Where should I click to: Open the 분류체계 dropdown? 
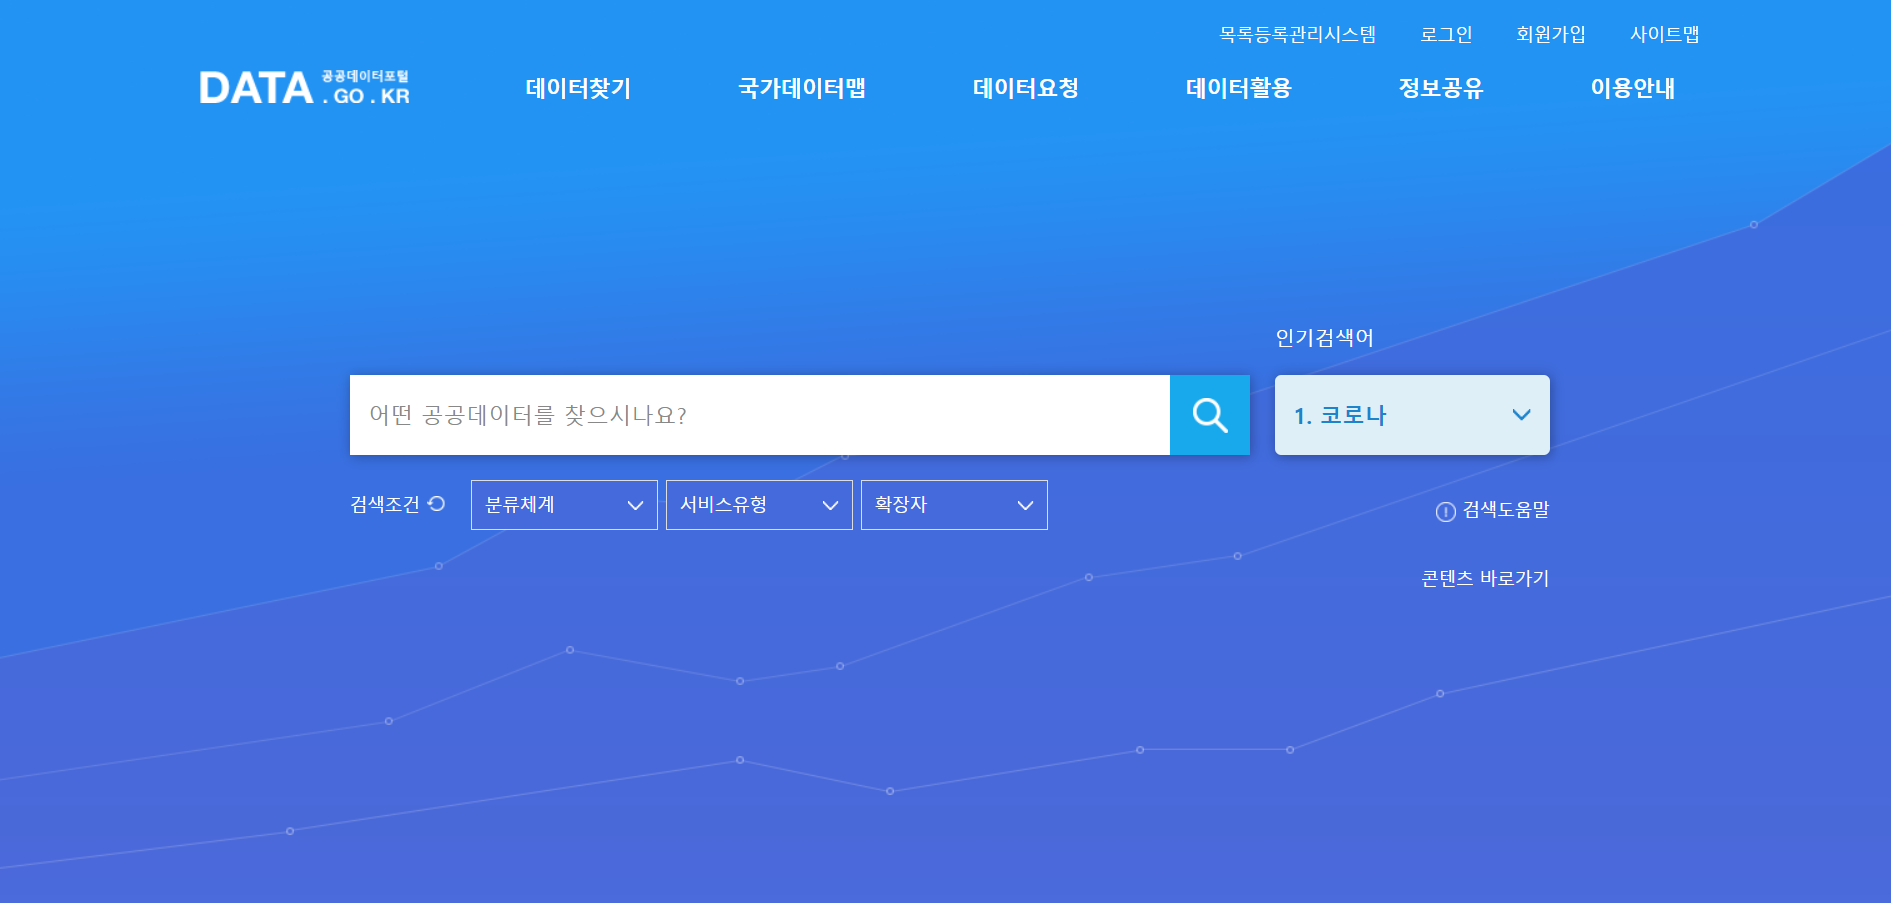[564, 505]
